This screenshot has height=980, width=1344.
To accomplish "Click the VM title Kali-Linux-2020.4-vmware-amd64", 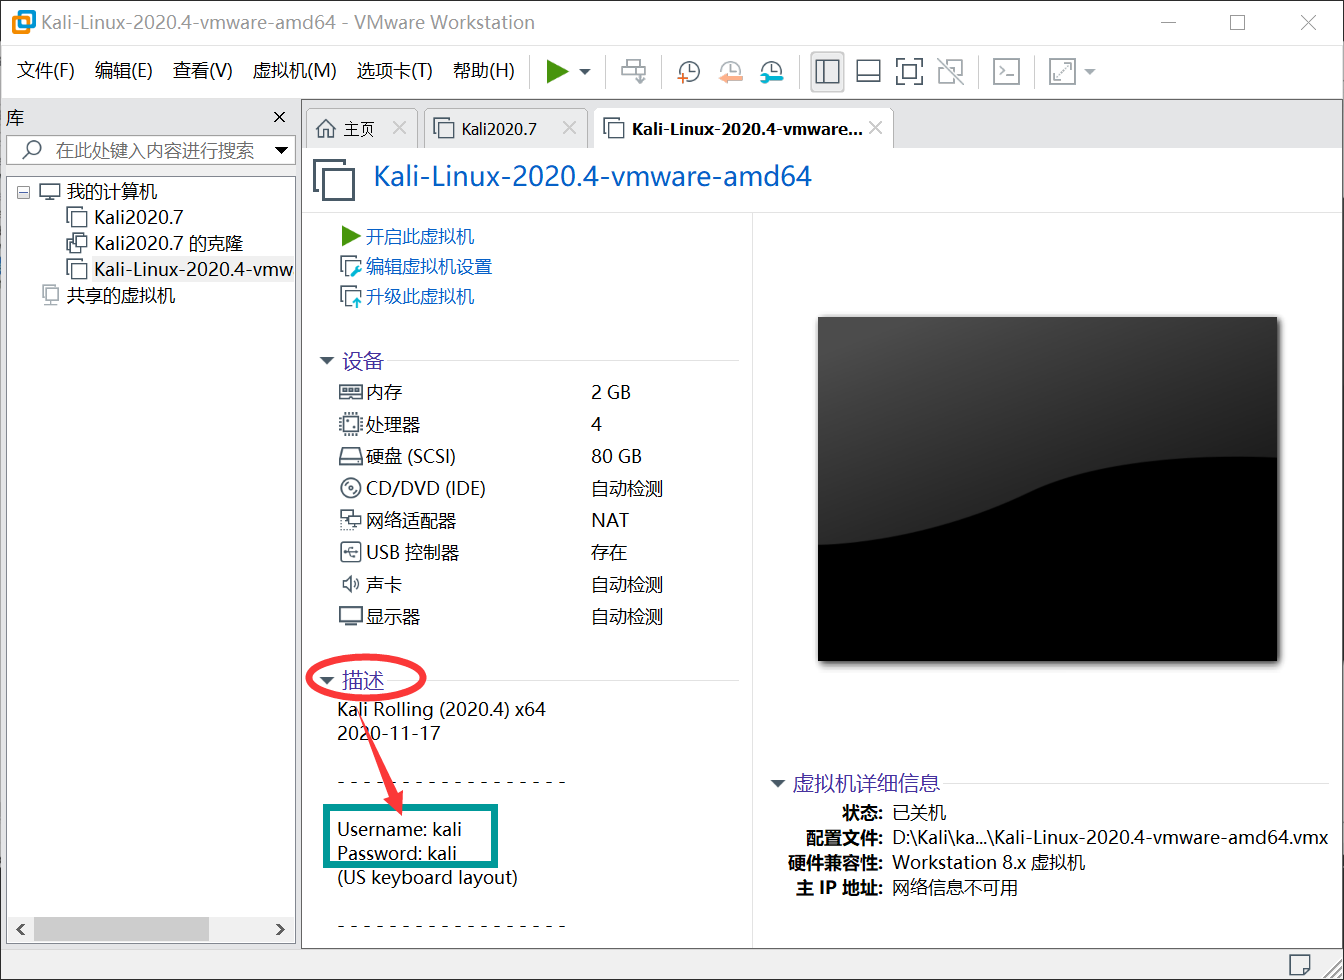I will [592, 177].
